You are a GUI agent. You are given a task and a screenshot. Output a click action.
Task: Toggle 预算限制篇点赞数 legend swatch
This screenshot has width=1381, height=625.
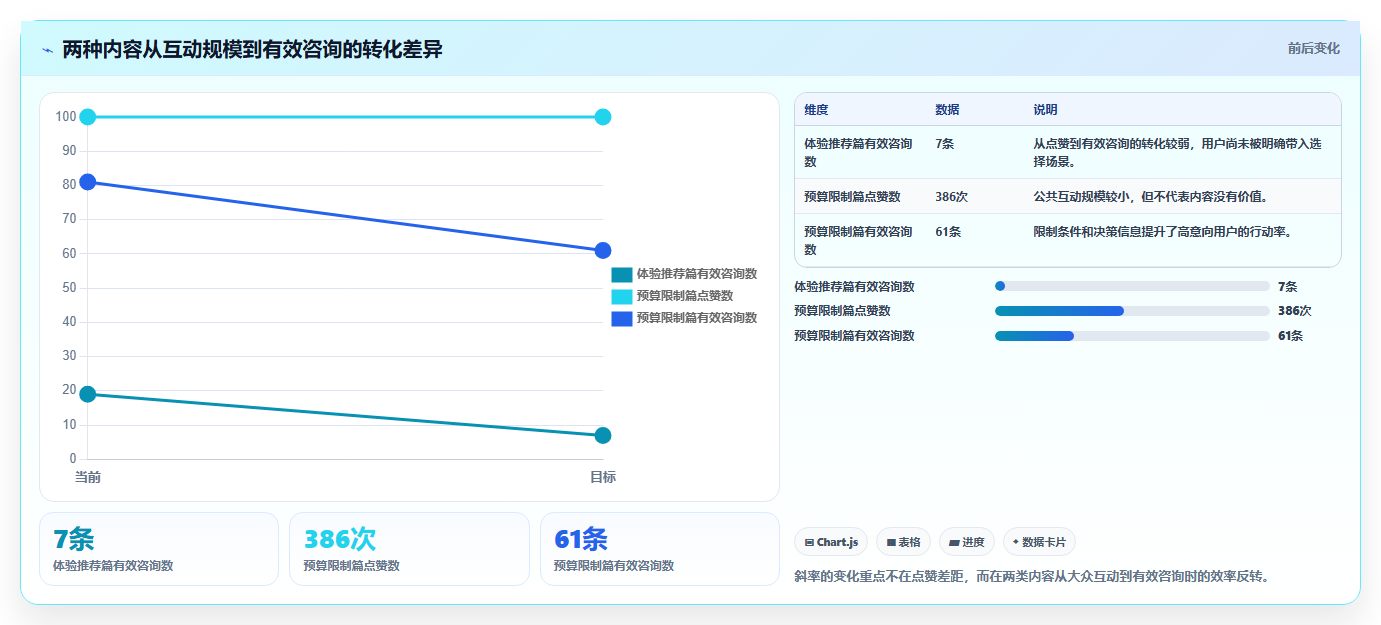622,296
